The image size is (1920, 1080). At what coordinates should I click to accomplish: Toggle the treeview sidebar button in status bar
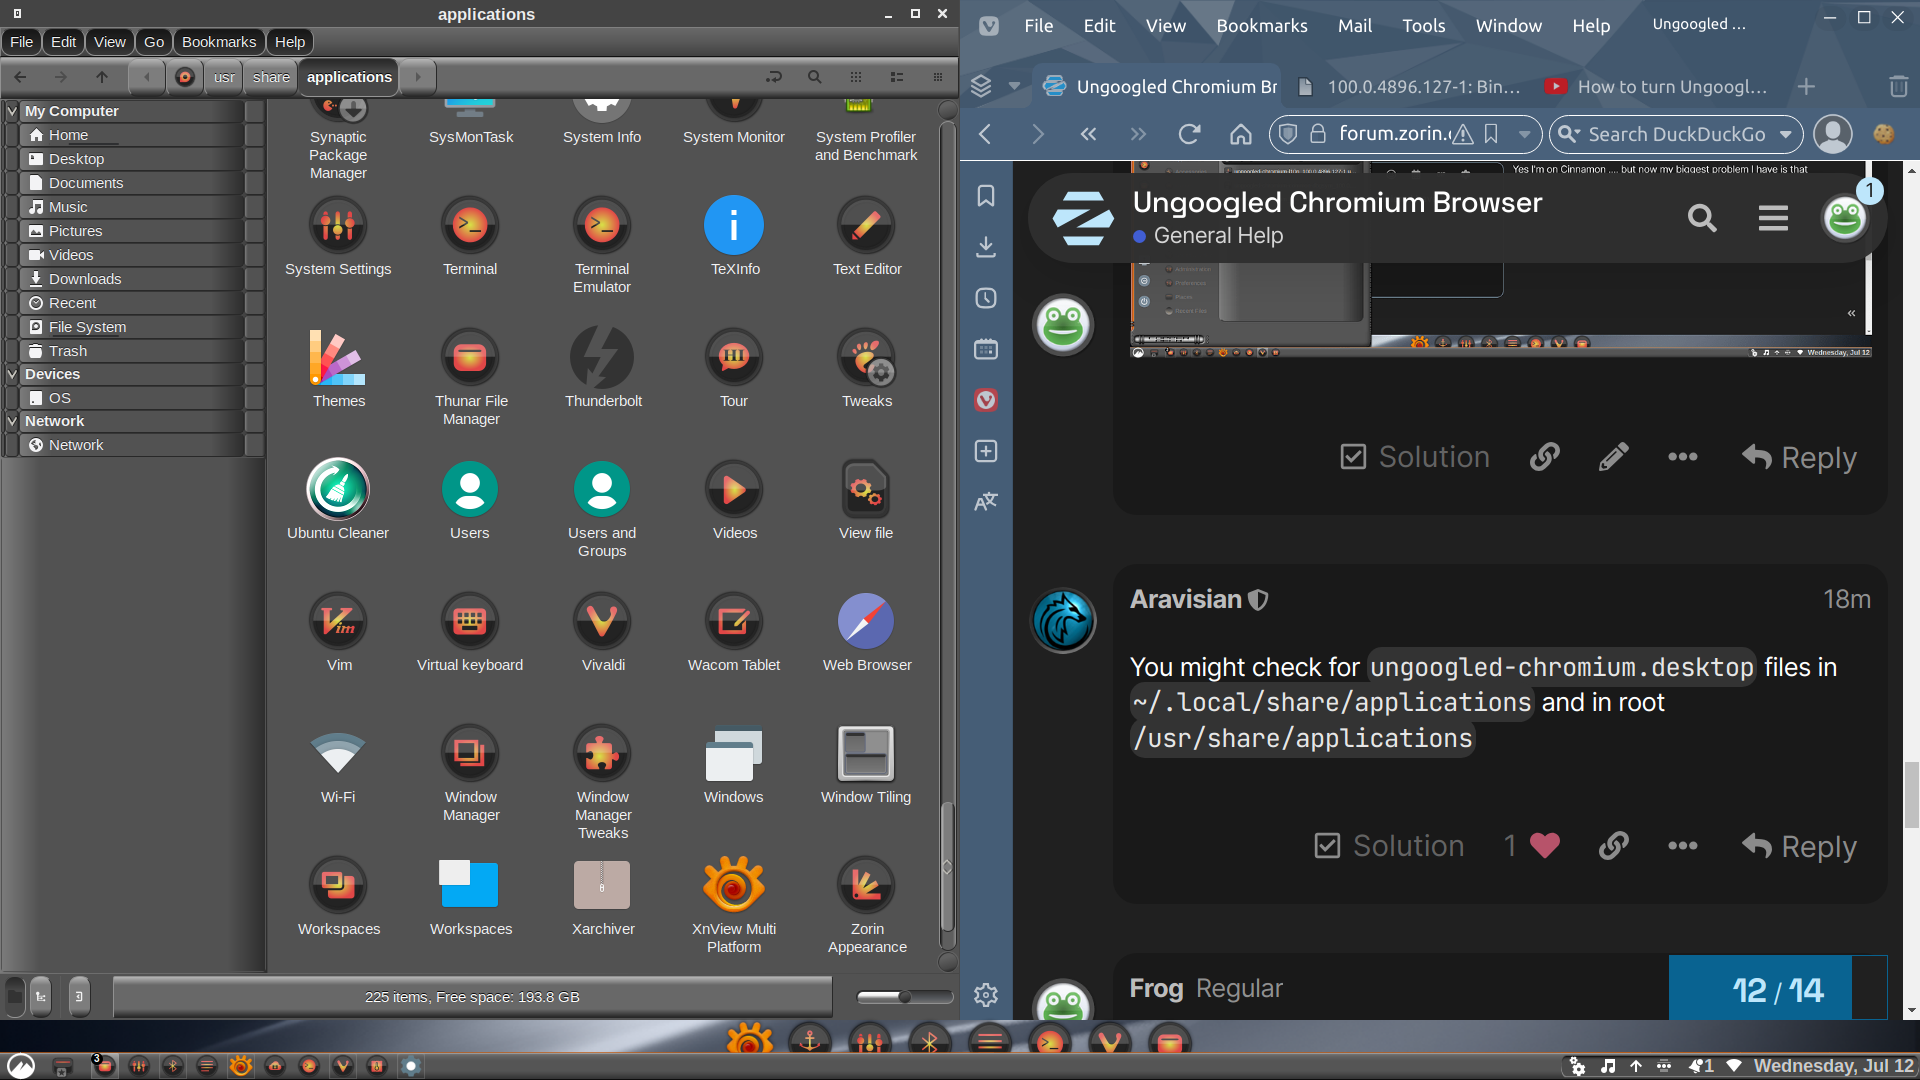coord(41,996)
